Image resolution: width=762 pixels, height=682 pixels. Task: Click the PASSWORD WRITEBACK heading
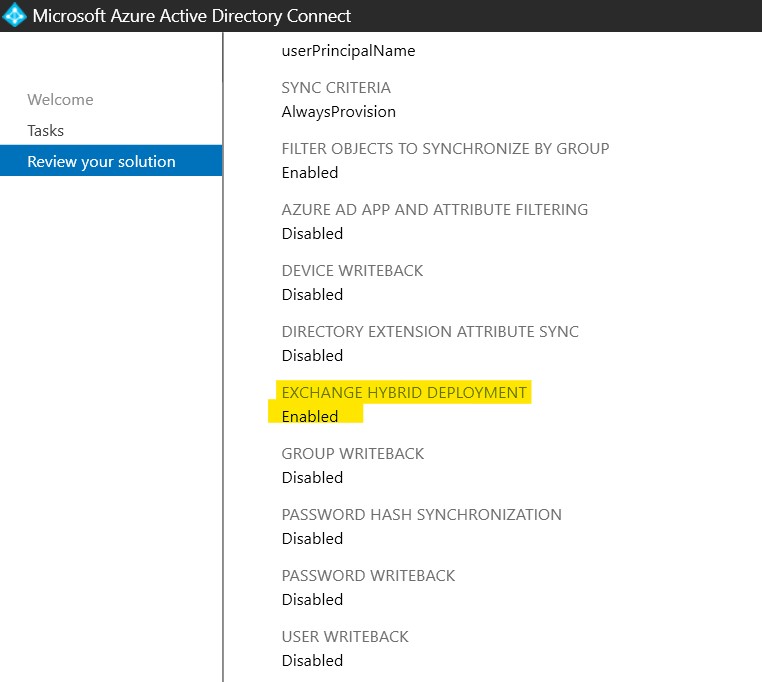pyautogui.click(x=368, y=576)
